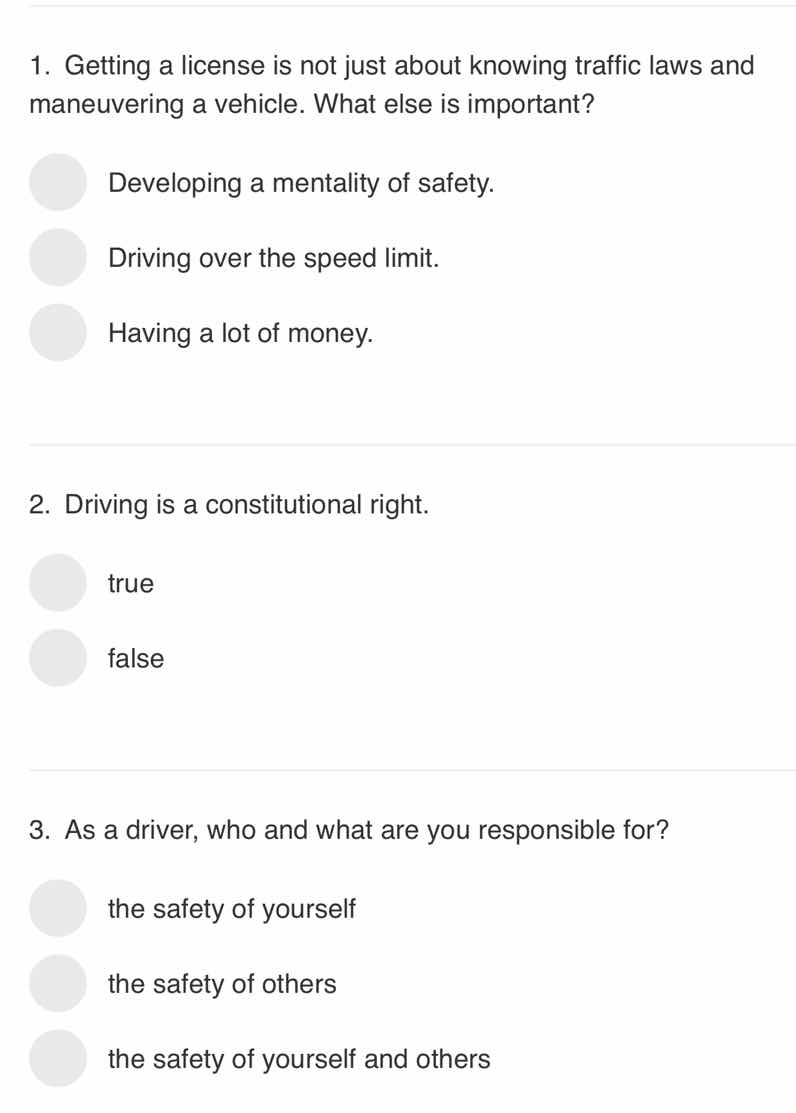Screen dimensions: 796x1113
Task: Click the divider line between questions 1 and 2
Action: (398, 445)
